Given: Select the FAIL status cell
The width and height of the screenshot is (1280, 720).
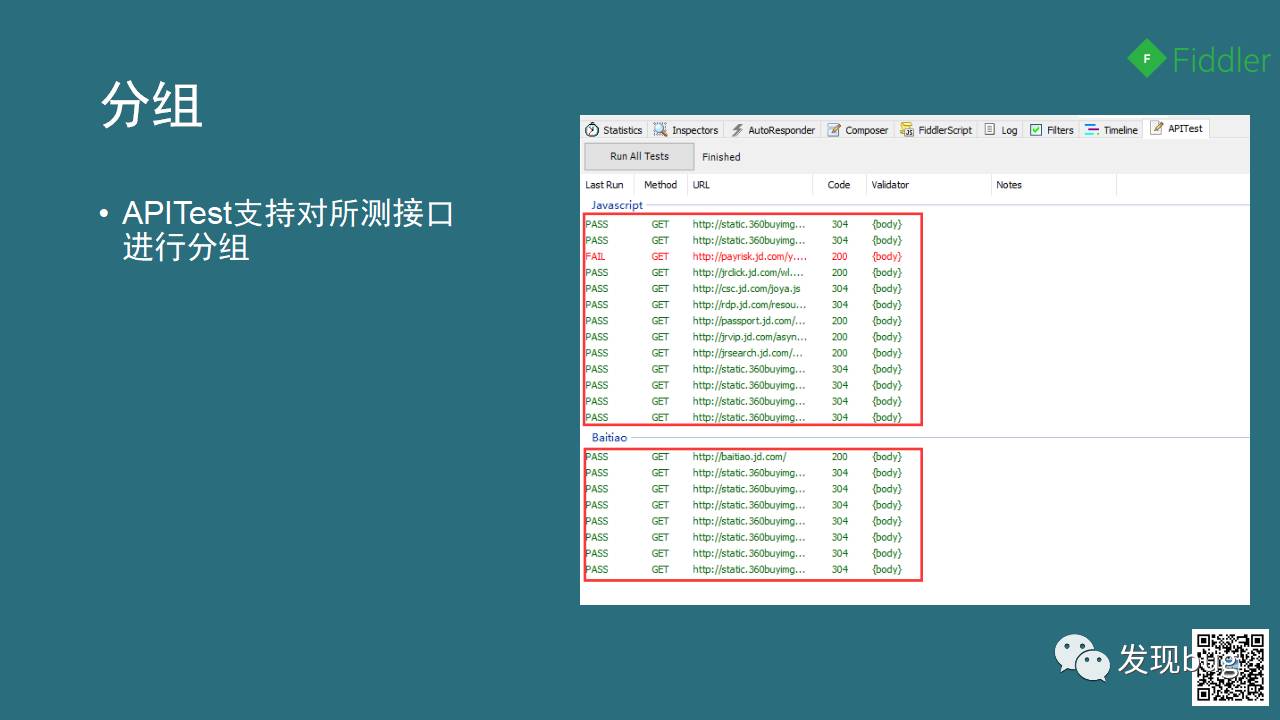Looking at the screenshot, I should coord(595,256).
